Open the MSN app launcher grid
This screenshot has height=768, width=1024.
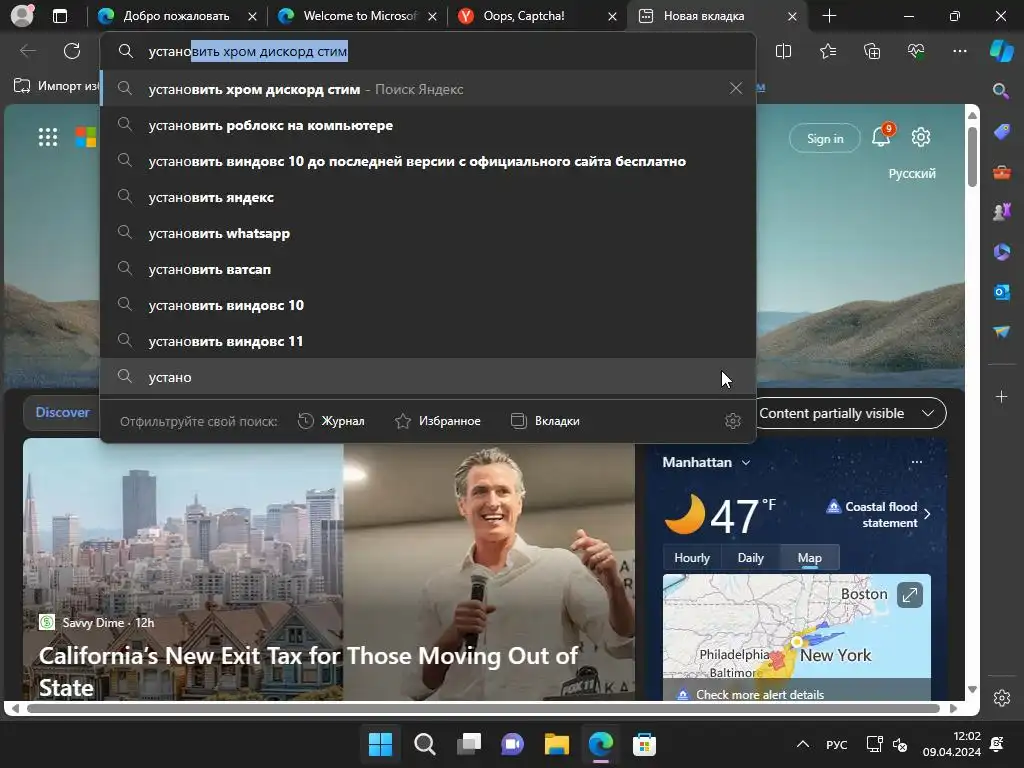click(48, 137)
